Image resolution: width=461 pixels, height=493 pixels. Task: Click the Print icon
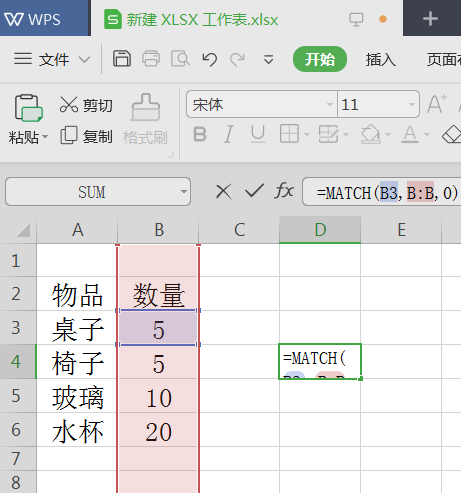point(151,59)
